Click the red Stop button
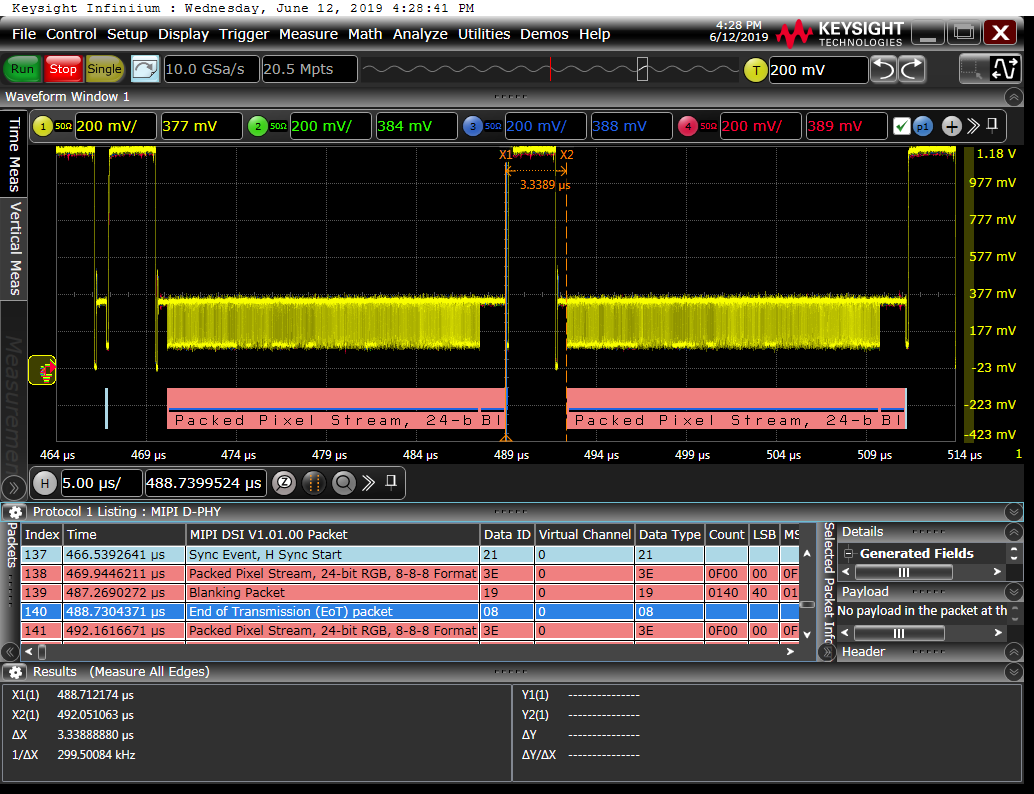 click(63, 69)
